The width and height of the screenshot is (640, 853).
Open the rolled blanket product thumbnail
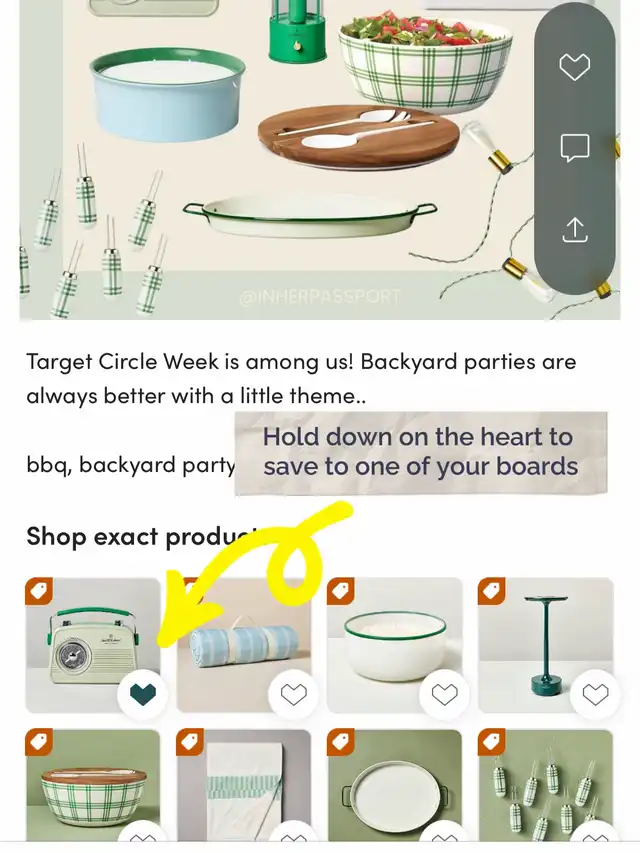[x=244, y=645]
